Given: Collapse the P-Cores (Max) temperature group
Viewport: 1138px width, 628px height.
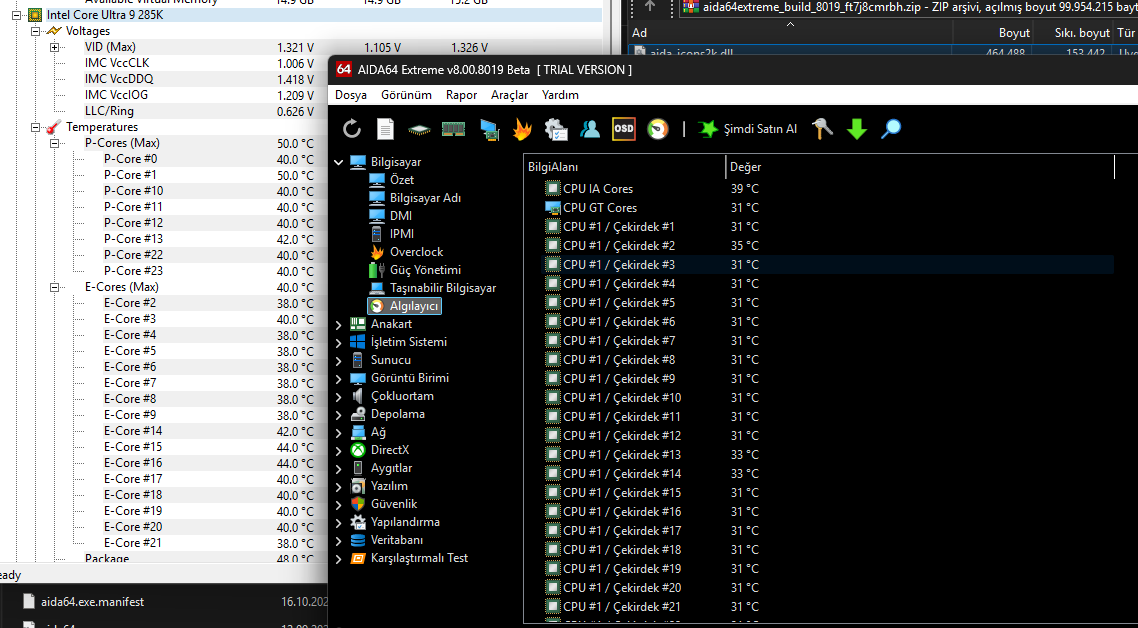Looking at the screenshot, I should [55, 143].
